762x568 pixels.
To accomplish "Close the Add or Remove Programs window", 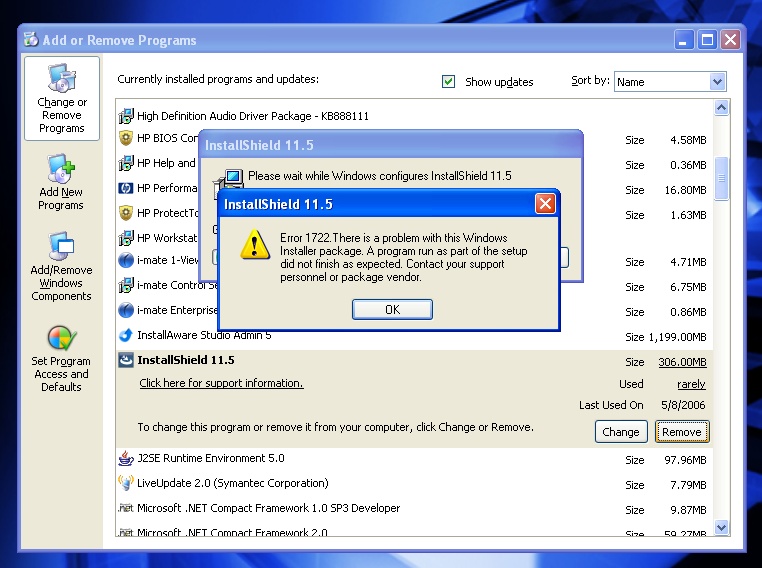I will tap(730, 39).
